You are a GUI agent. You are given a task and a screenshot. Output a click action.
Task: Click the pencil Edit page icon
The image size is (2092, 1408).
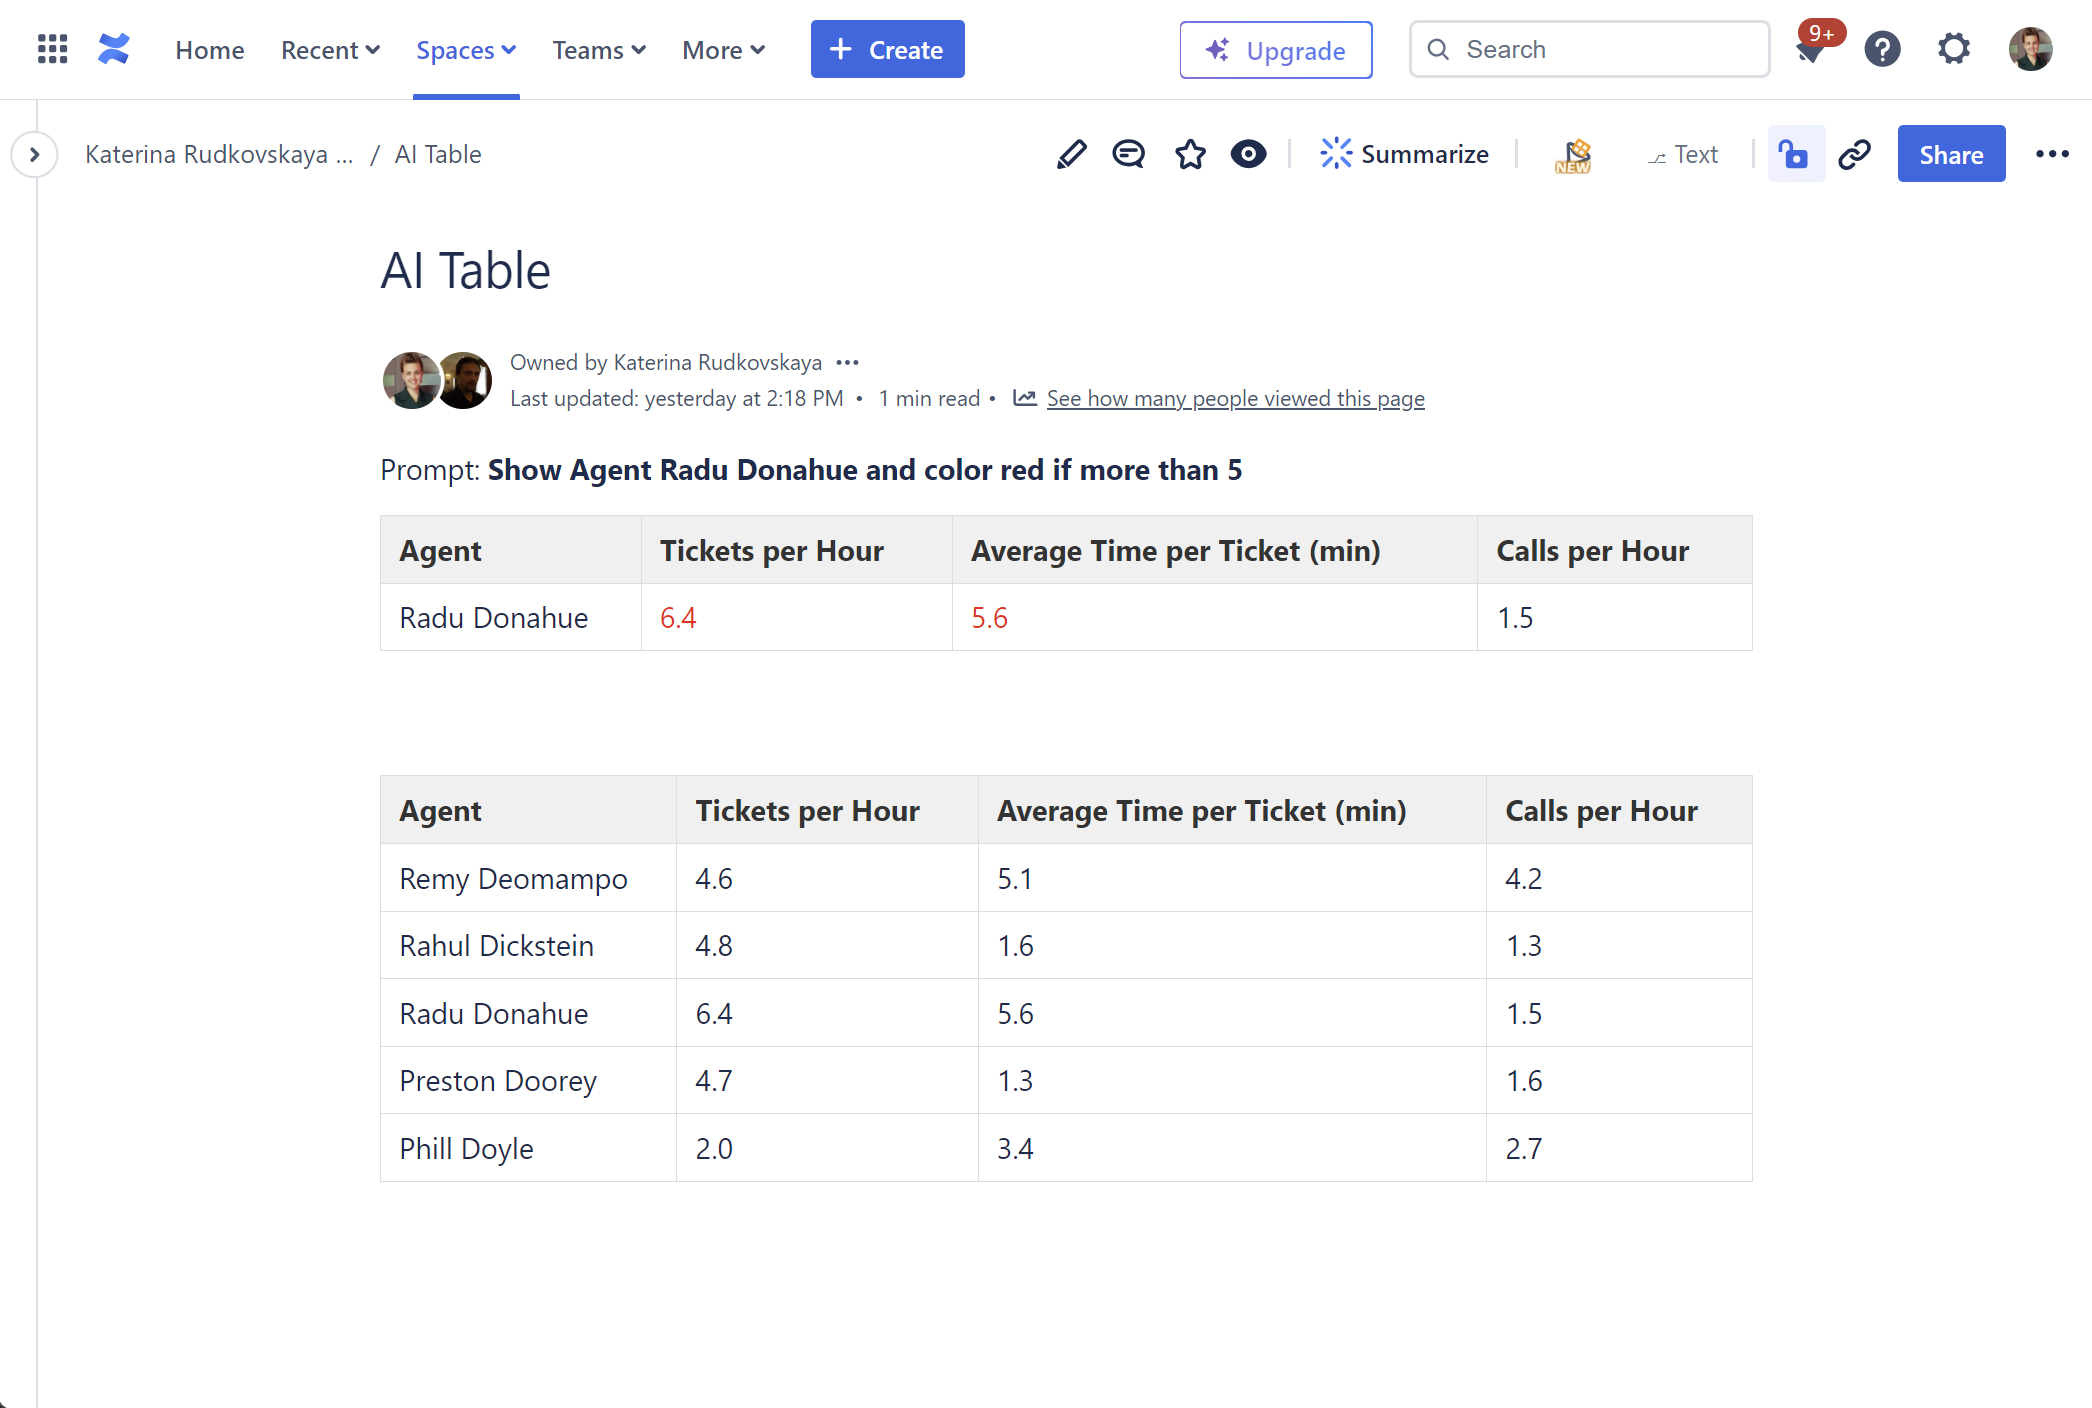[1071, 154]
